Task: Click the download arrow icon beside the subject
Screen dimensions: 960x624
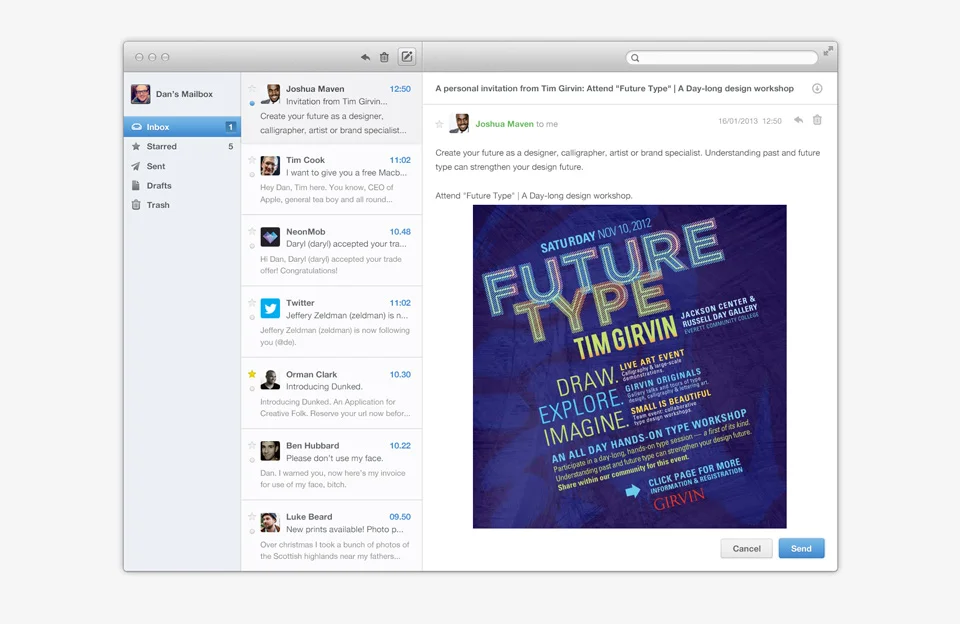Action: [817, 88]
